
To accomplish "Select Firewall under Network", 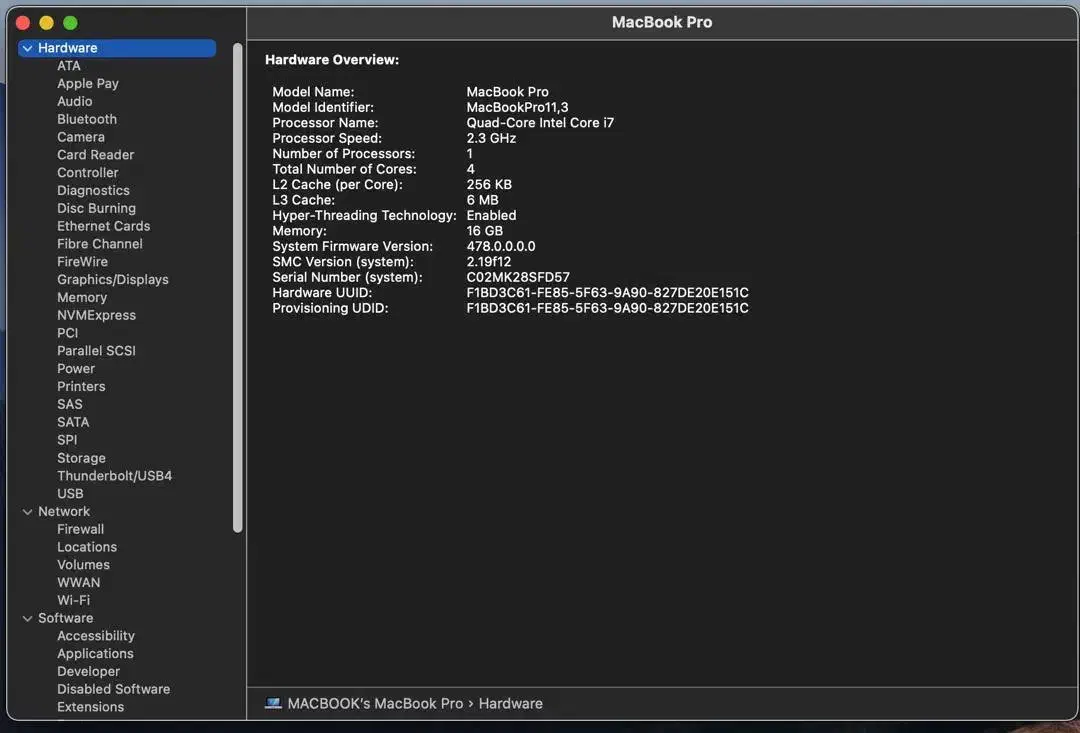I will 80,529.
